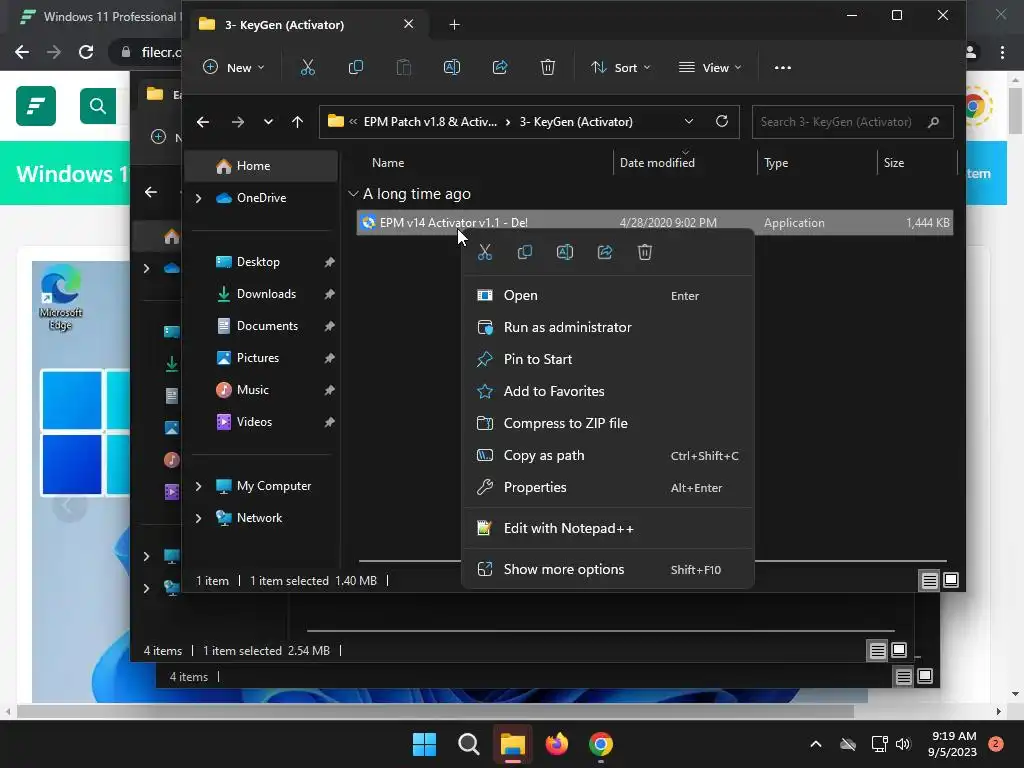Switch to details view layout icon
The height and width of the screenshot is (768, 1024).
click(929, 580)
